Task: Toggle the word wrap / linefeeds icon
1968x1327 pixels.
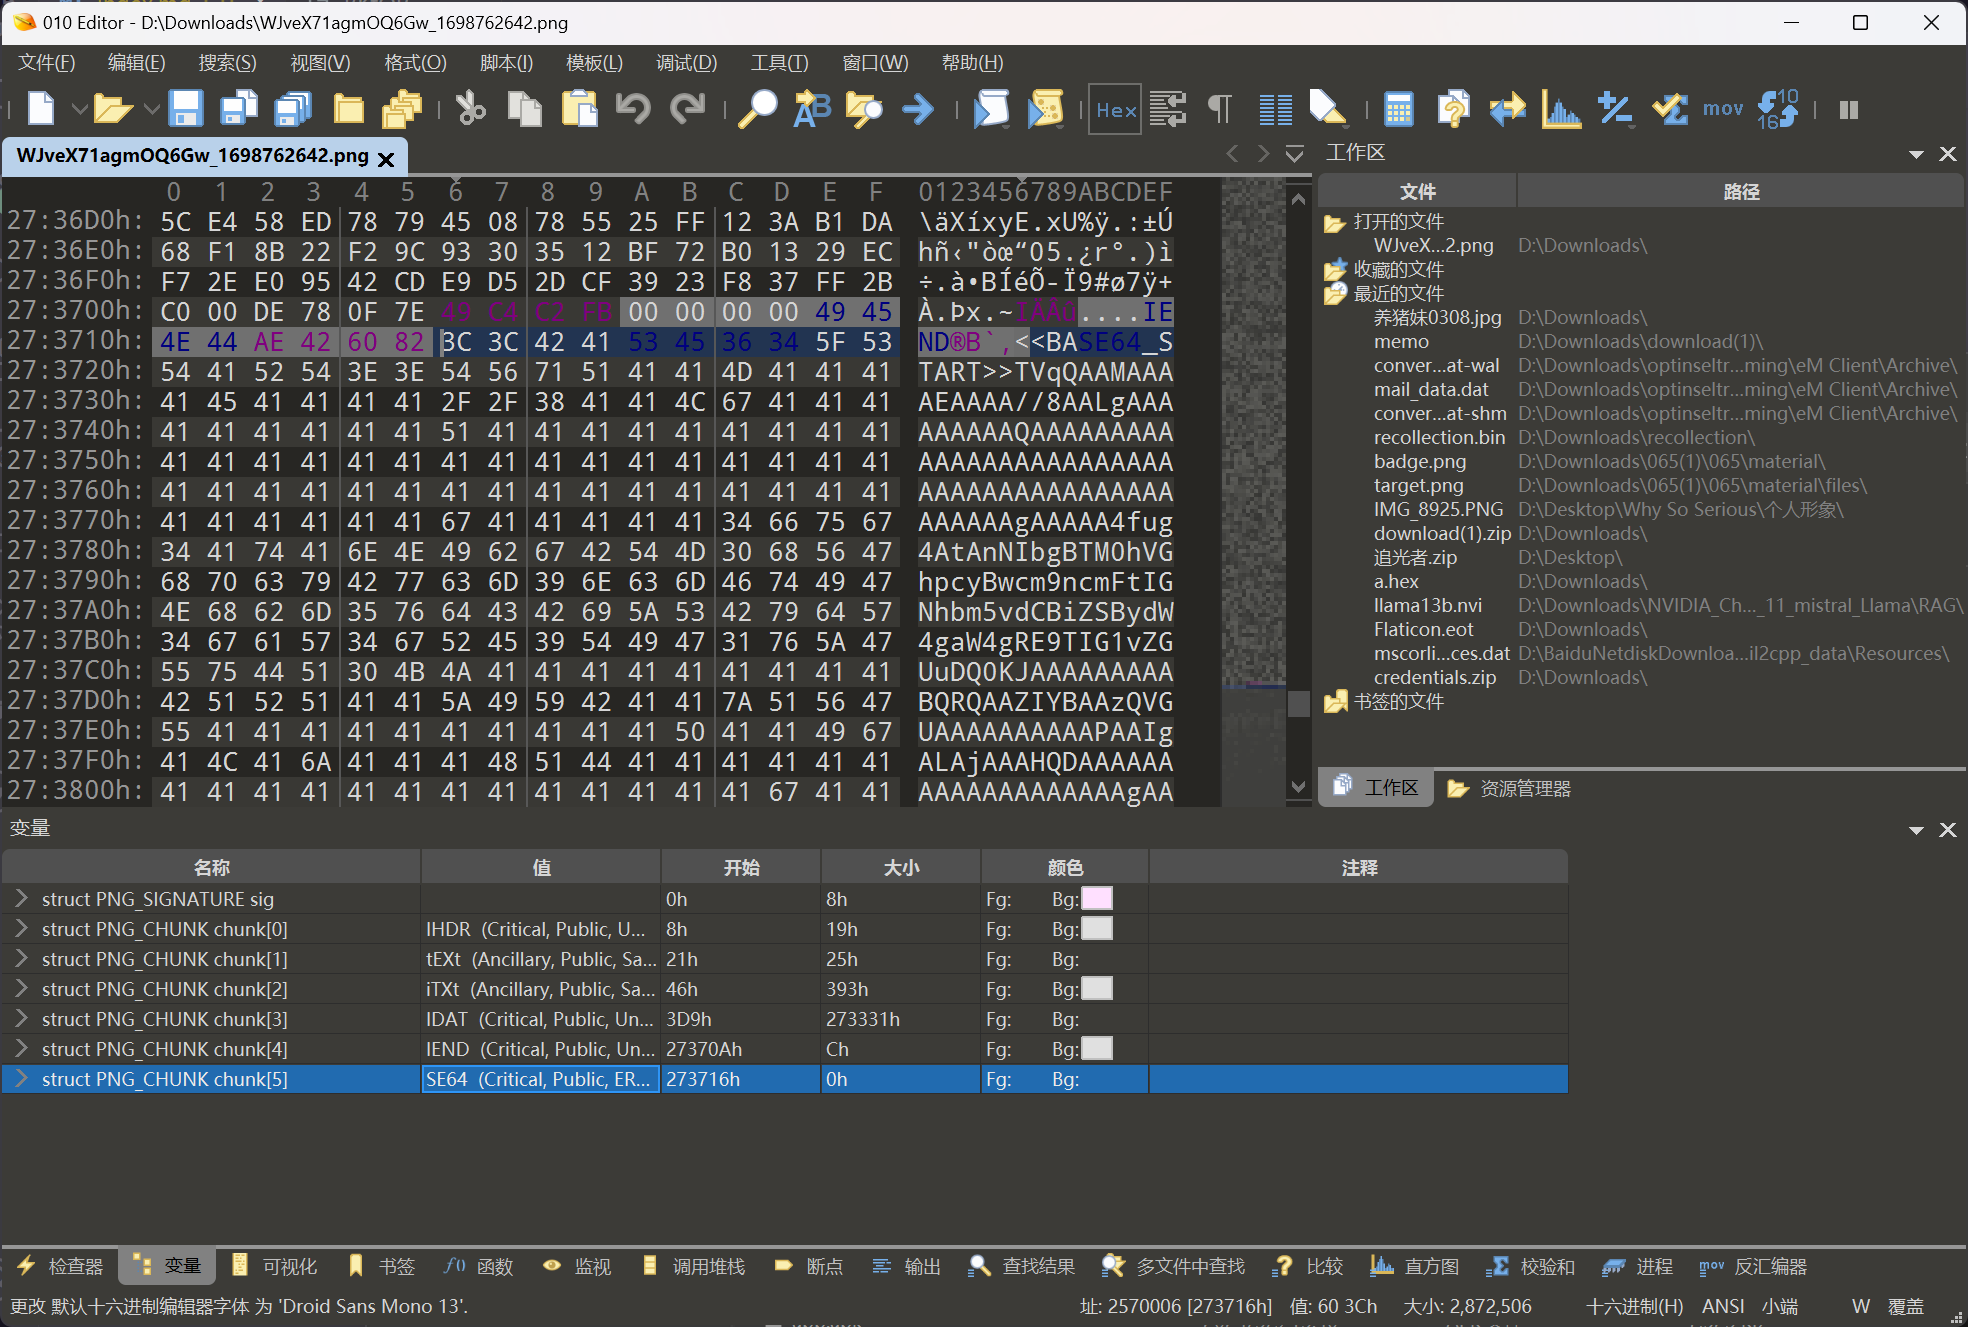Action: [x=1168, y=108]
